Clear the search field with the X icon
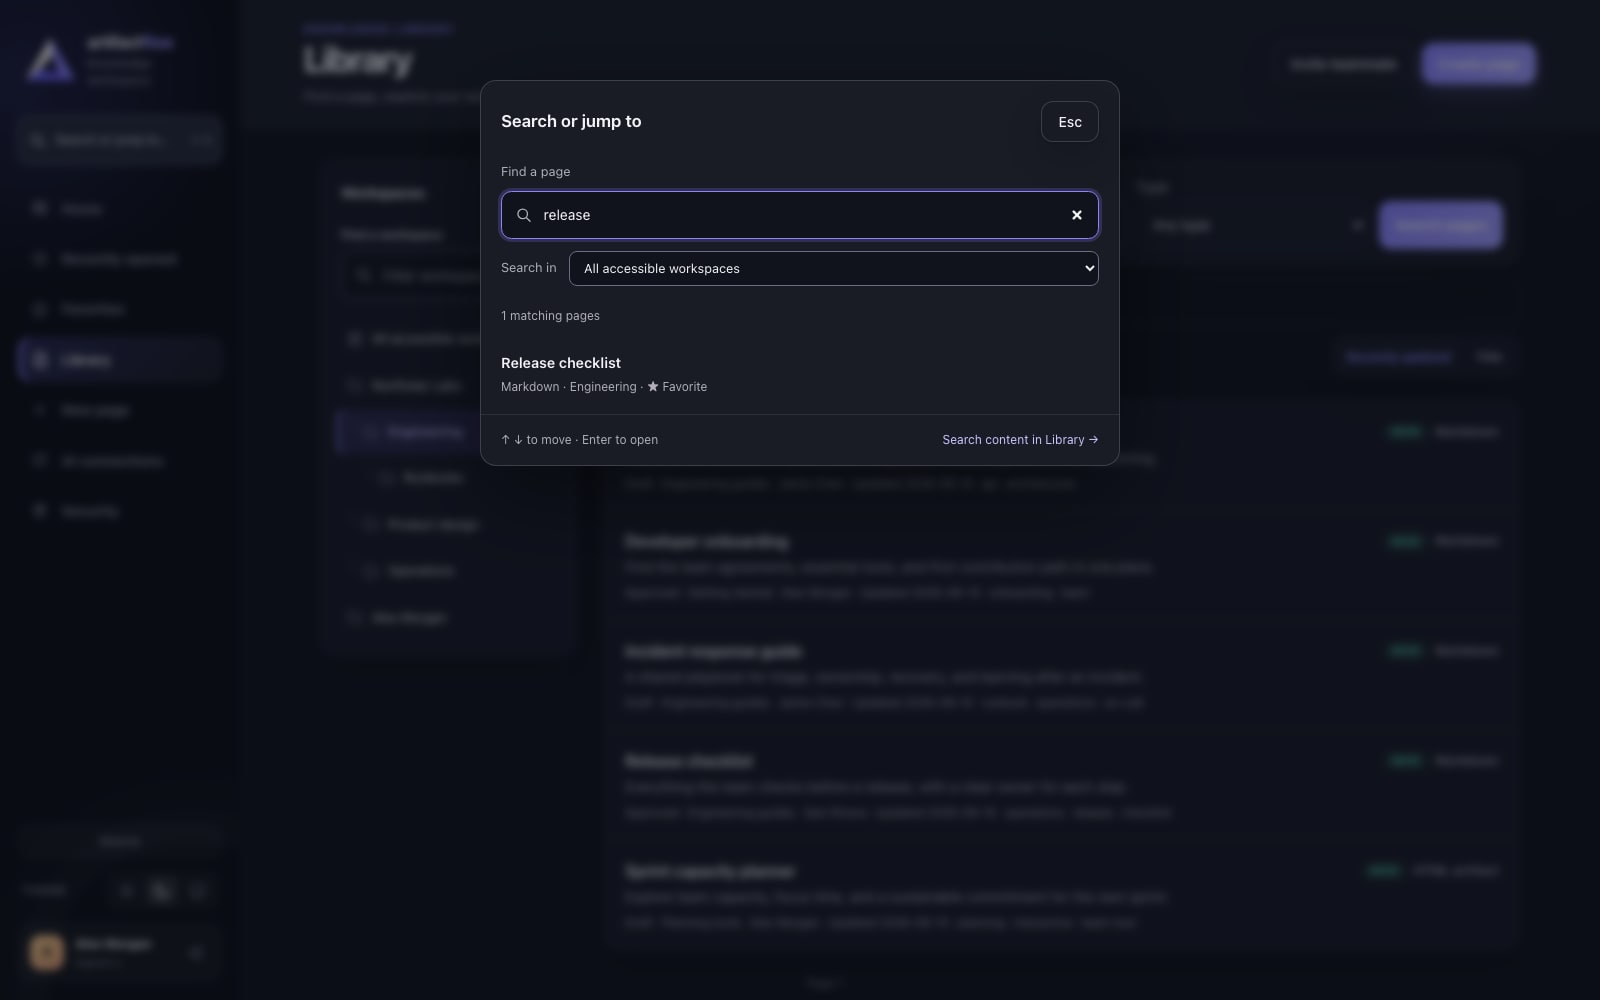The height and width of the screenshot is (1000, 1600). 1077,215
